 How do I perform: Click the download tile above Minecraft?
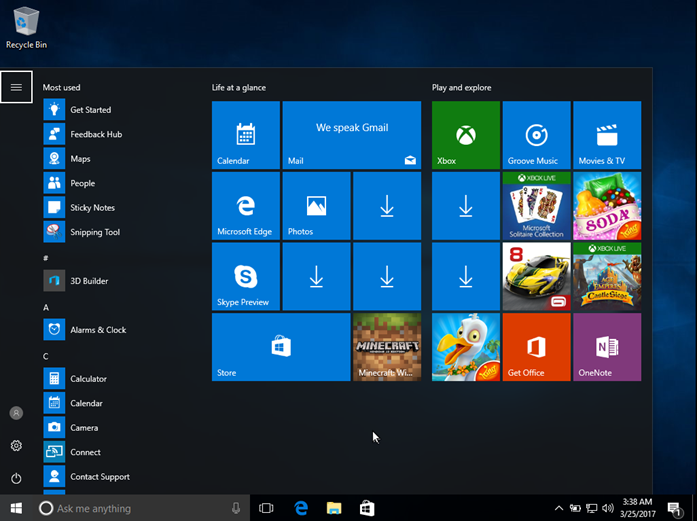point(387,277)
